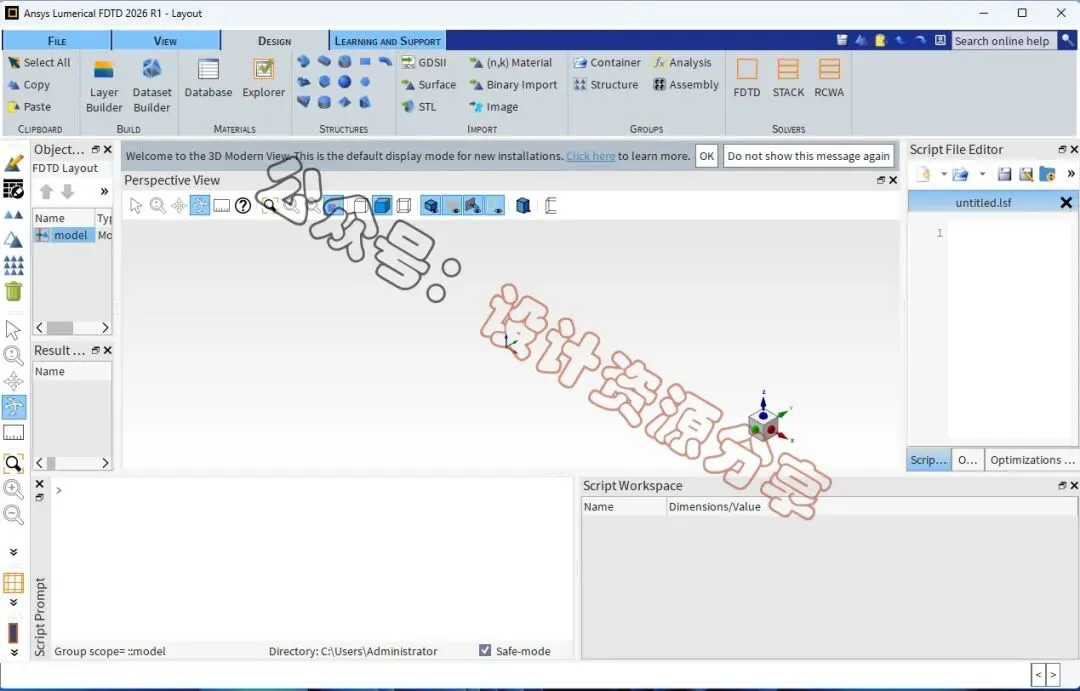The width and height of the screenshot is (1080, 691).
Task: Create new script file in editor
Action: click(x=923, y=174)
